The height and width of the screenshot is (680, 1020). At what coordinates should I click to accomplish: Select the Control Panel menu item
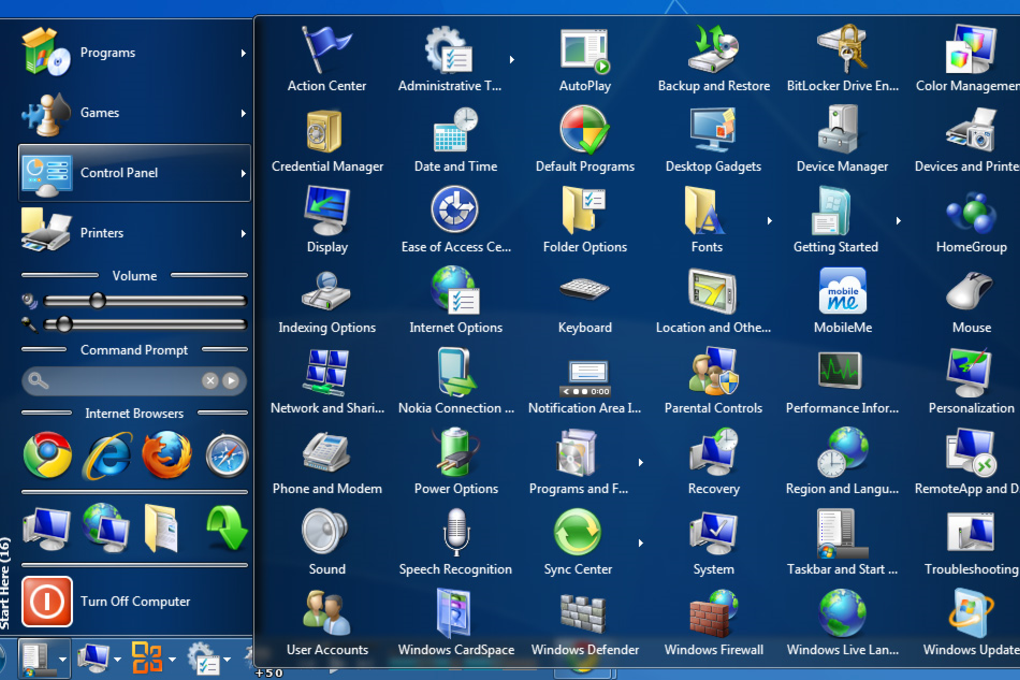pyautogui.click(x=134, y=172)
